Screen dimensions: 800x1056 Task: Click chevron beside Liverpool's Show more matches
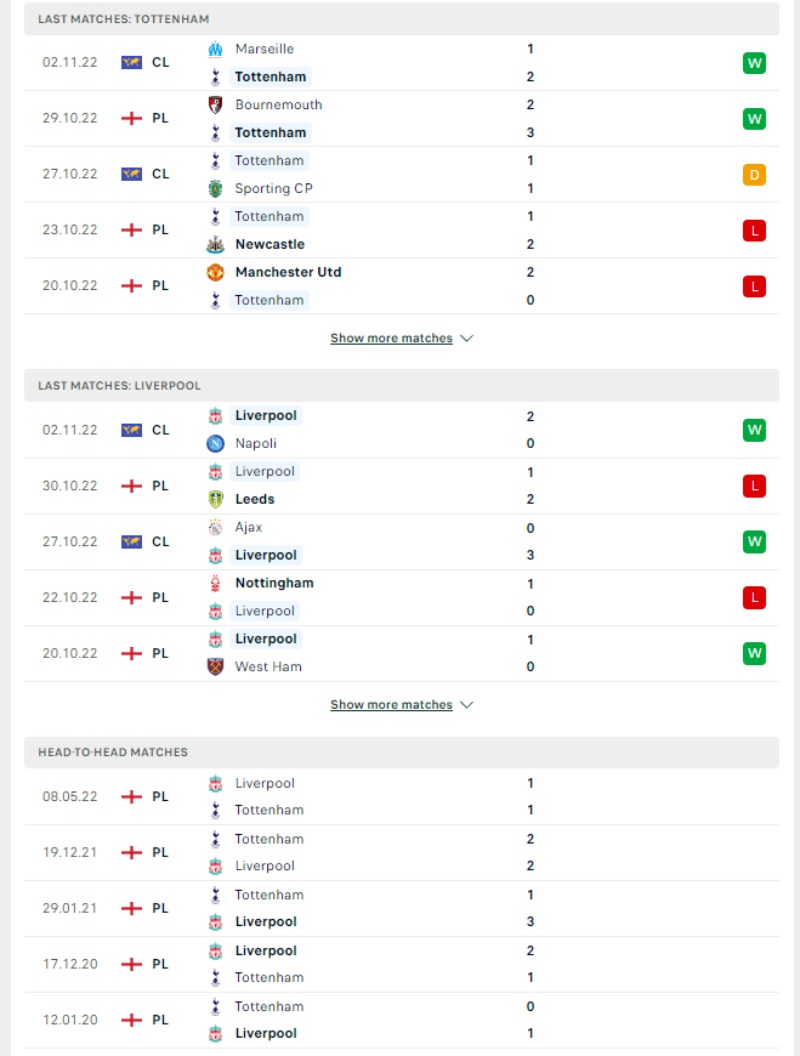tap(467, 704)
